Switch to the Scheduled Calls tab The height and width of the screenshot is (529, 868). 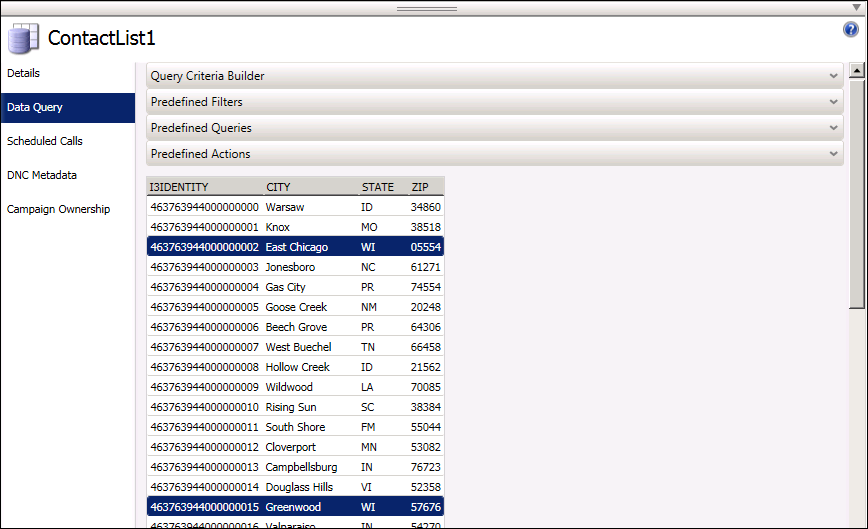click(45, 141)
